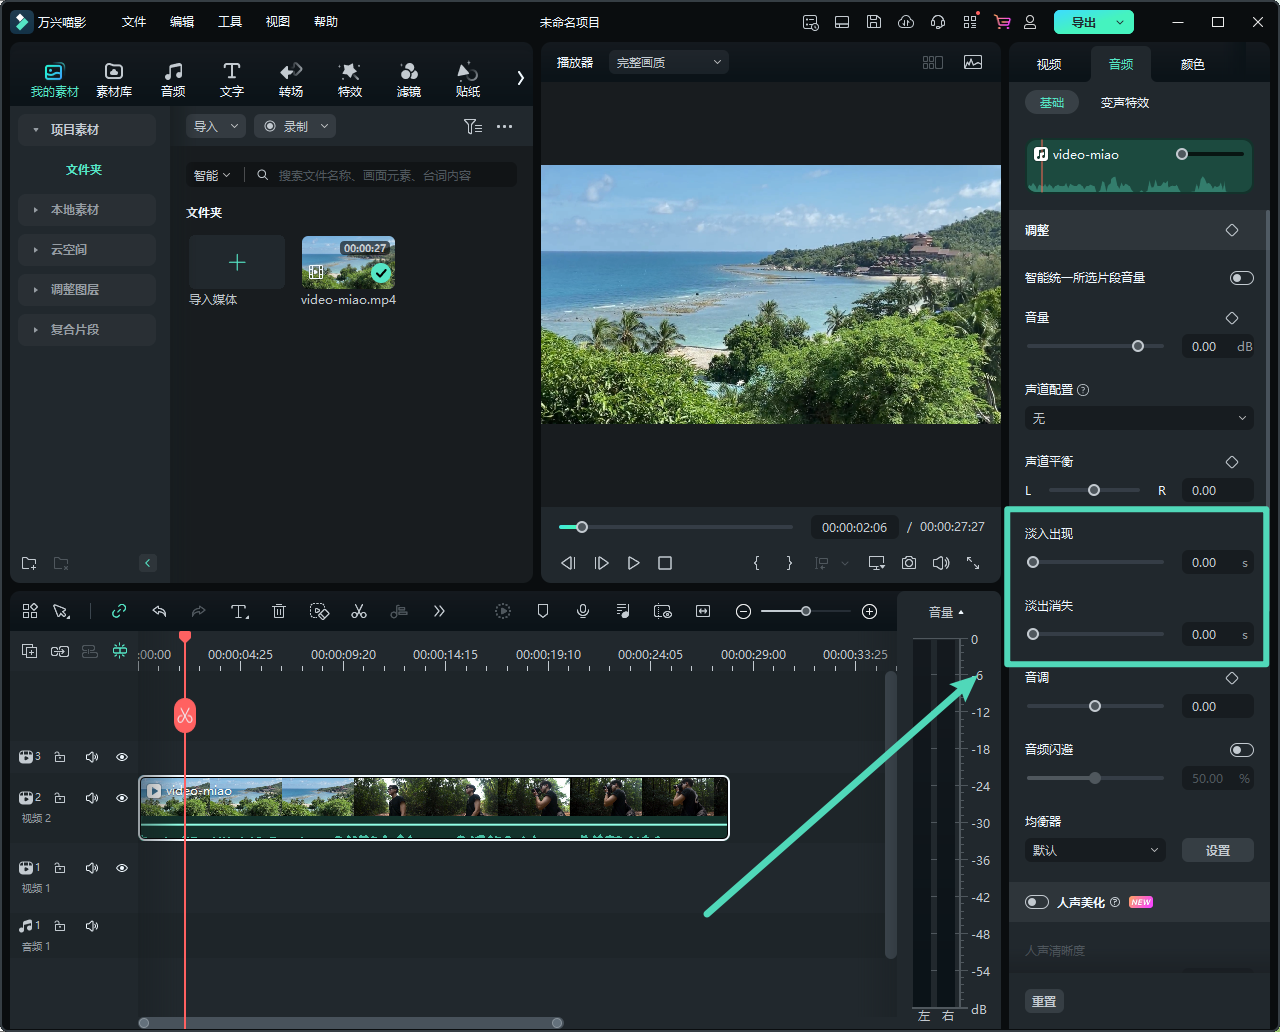Screen dimensions: 1280x1032
Task: Open the 特效 effects panel
Action: point(349,79)
